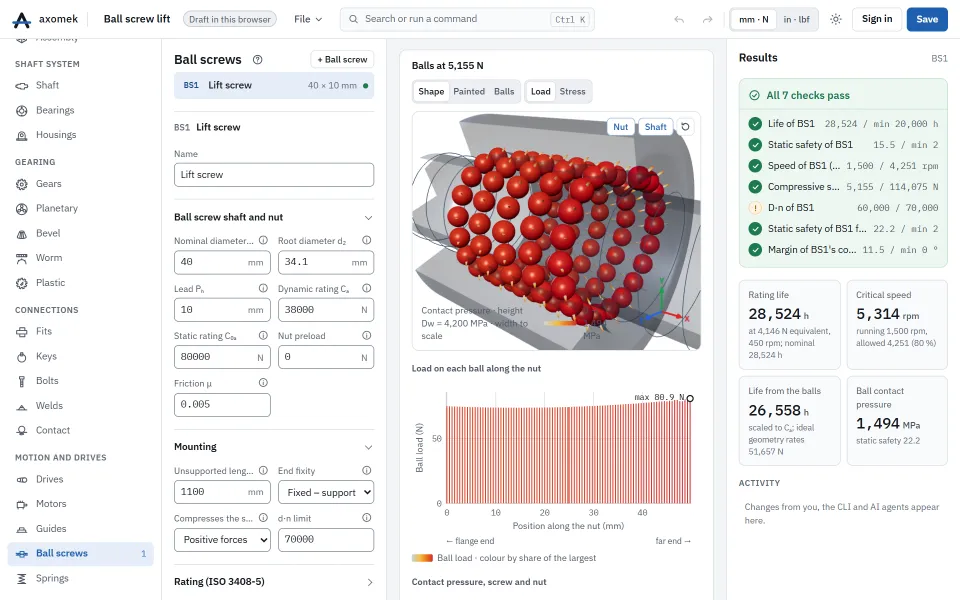Toggle Nut visibility in 3D view
Image resolution: width=960 pixels, height=600 pixels.
[x=621, y=127]
